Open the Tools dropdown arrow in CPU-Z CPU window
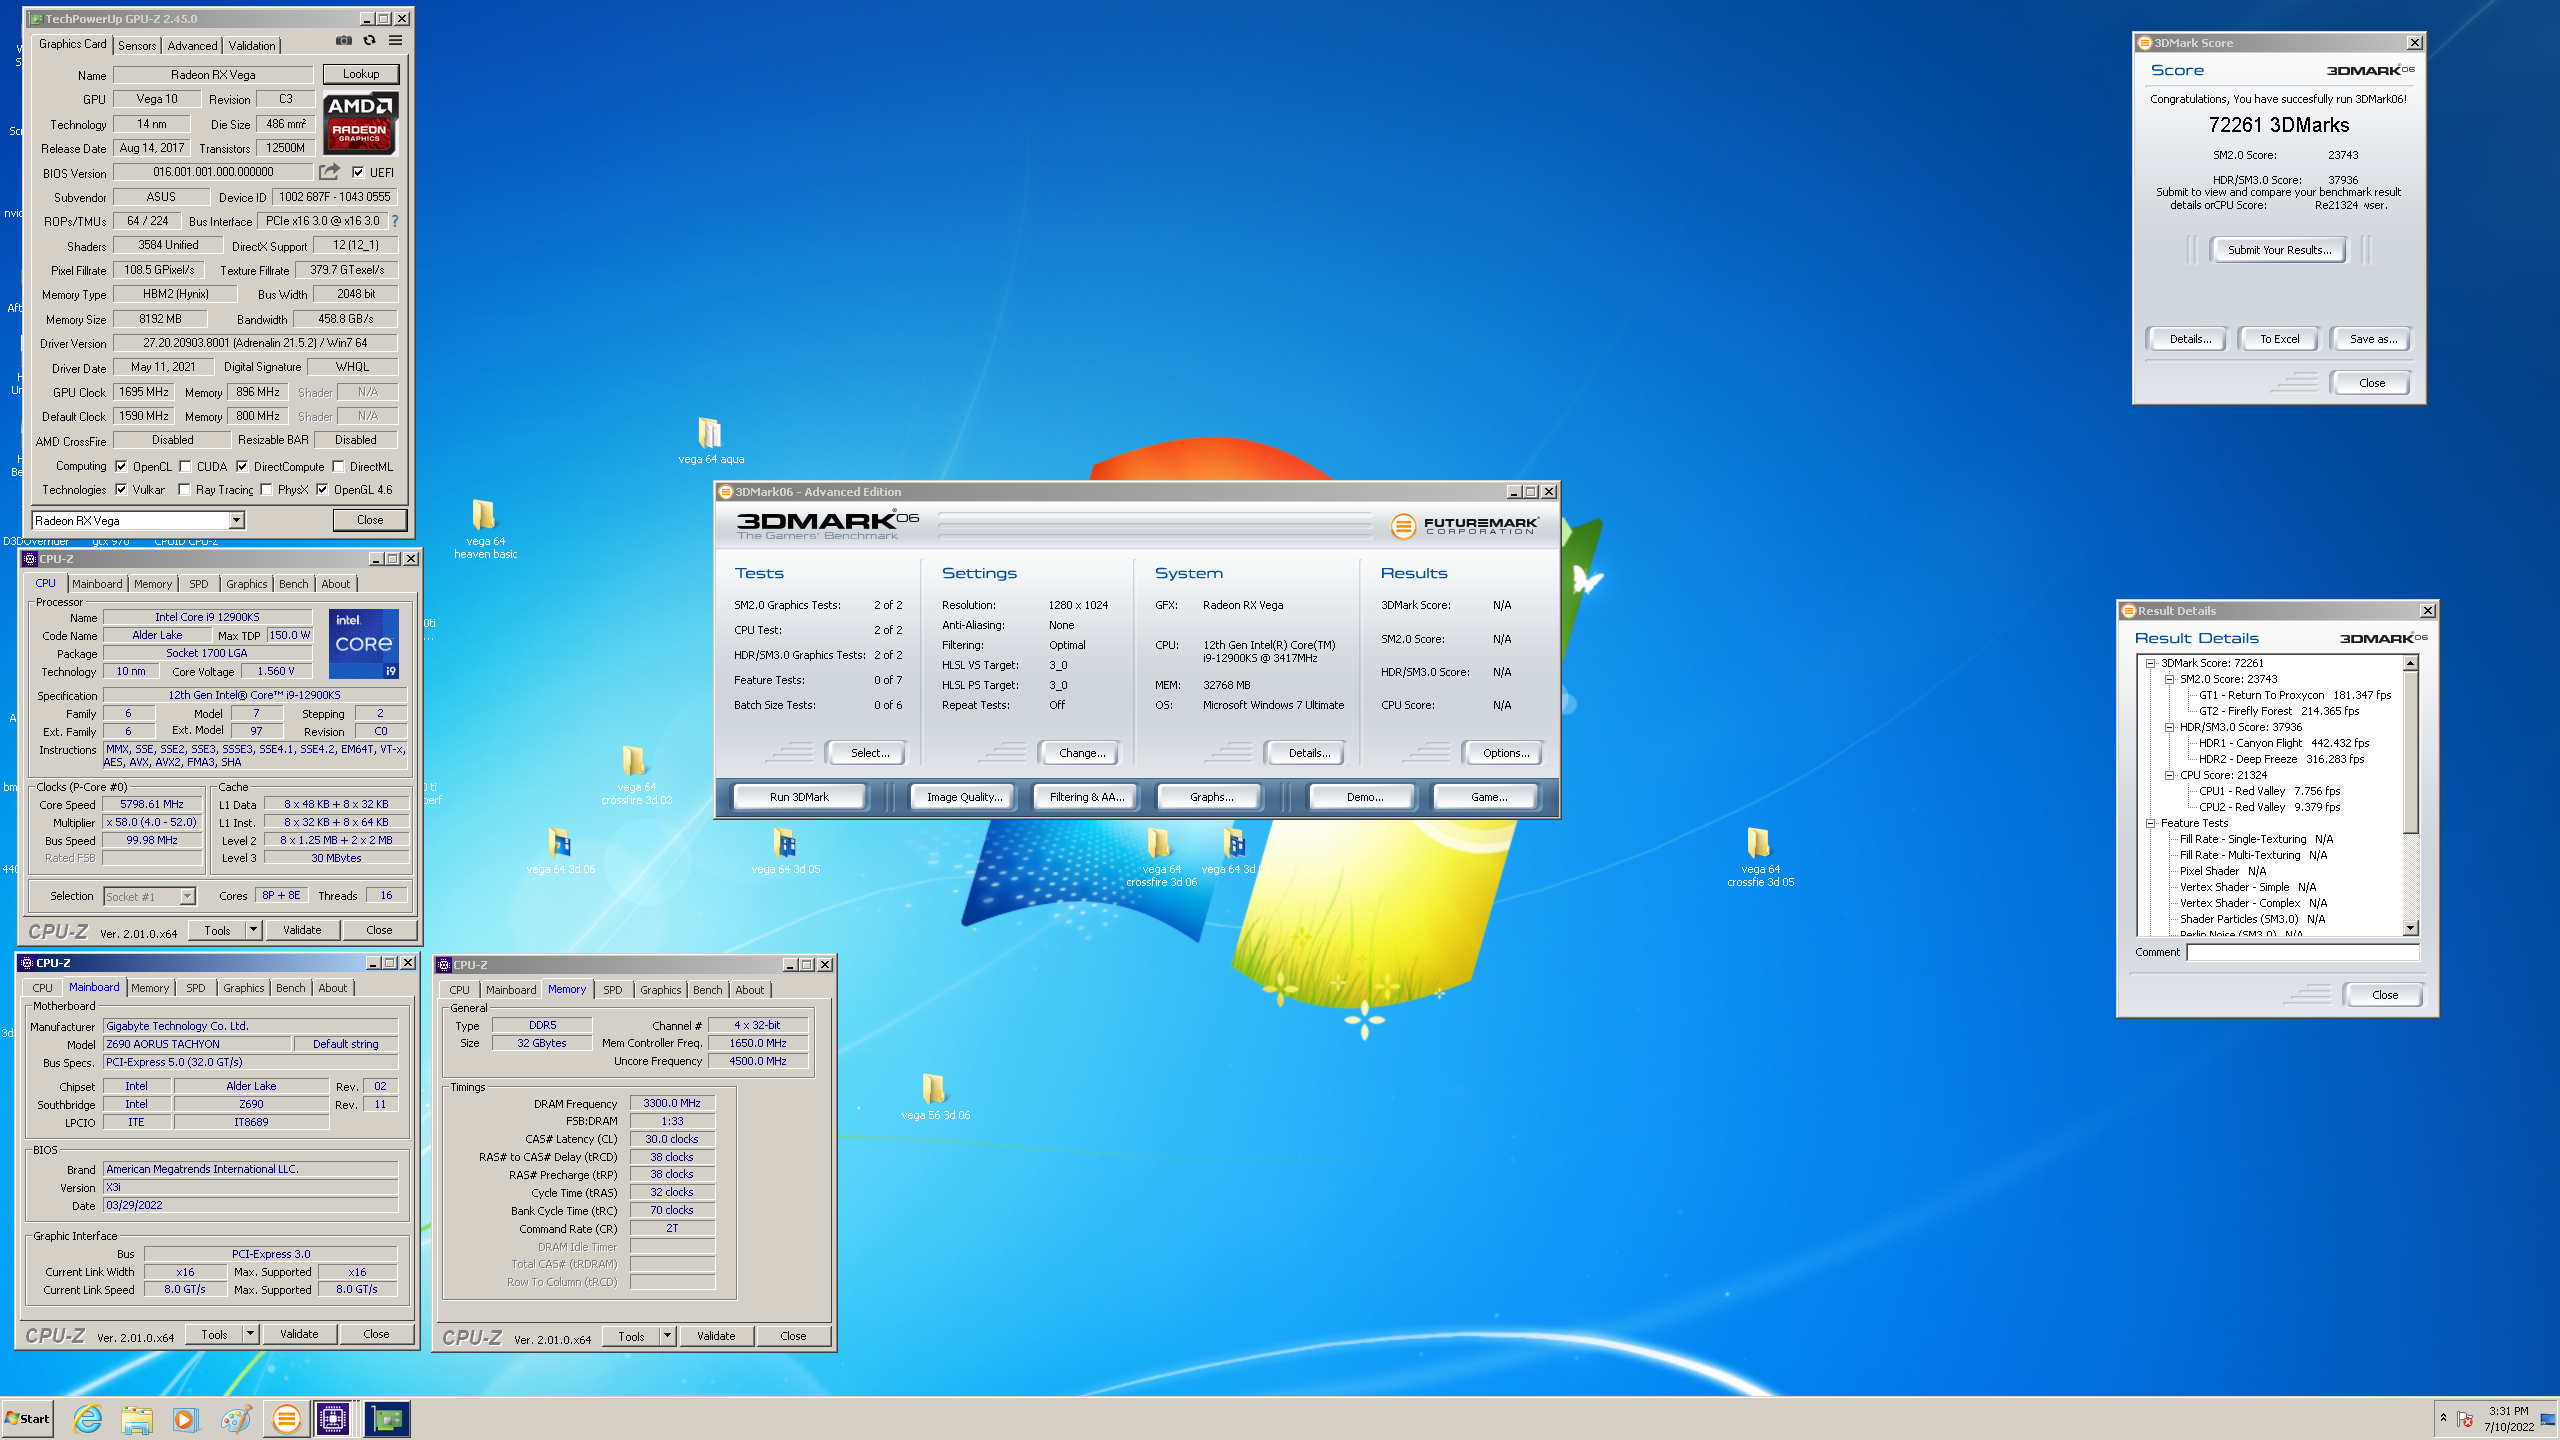 click(253, 930)
